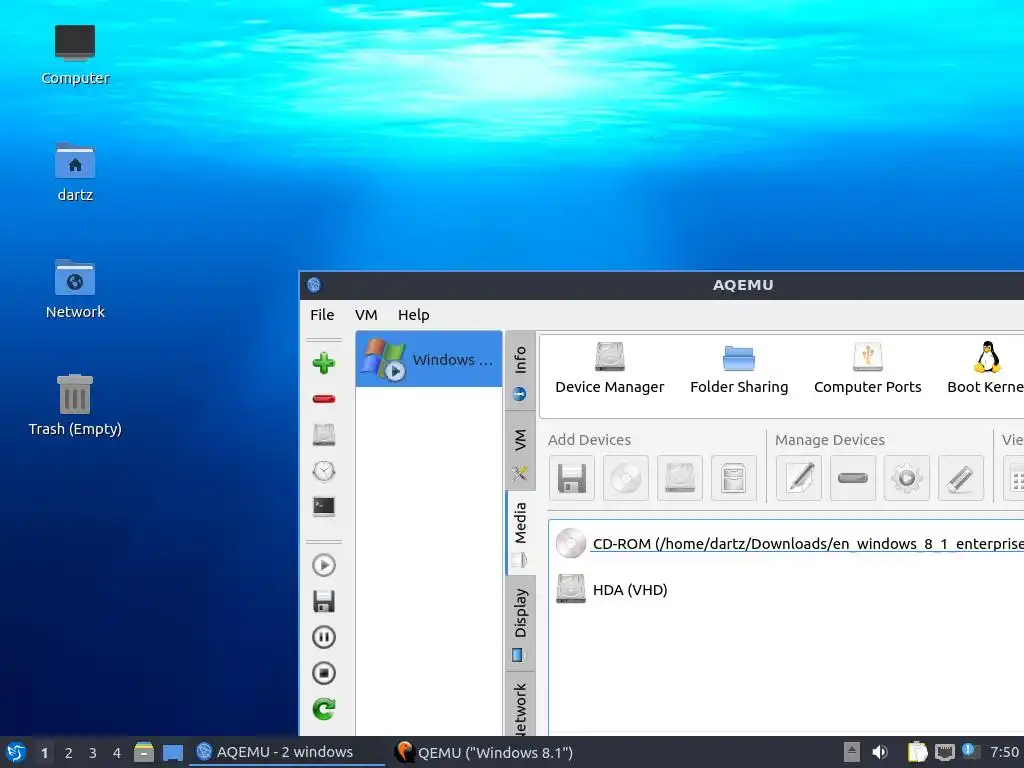Open the file manager from the taskbar
This screenshot has width=1024, height=768.
pos(144,752)
